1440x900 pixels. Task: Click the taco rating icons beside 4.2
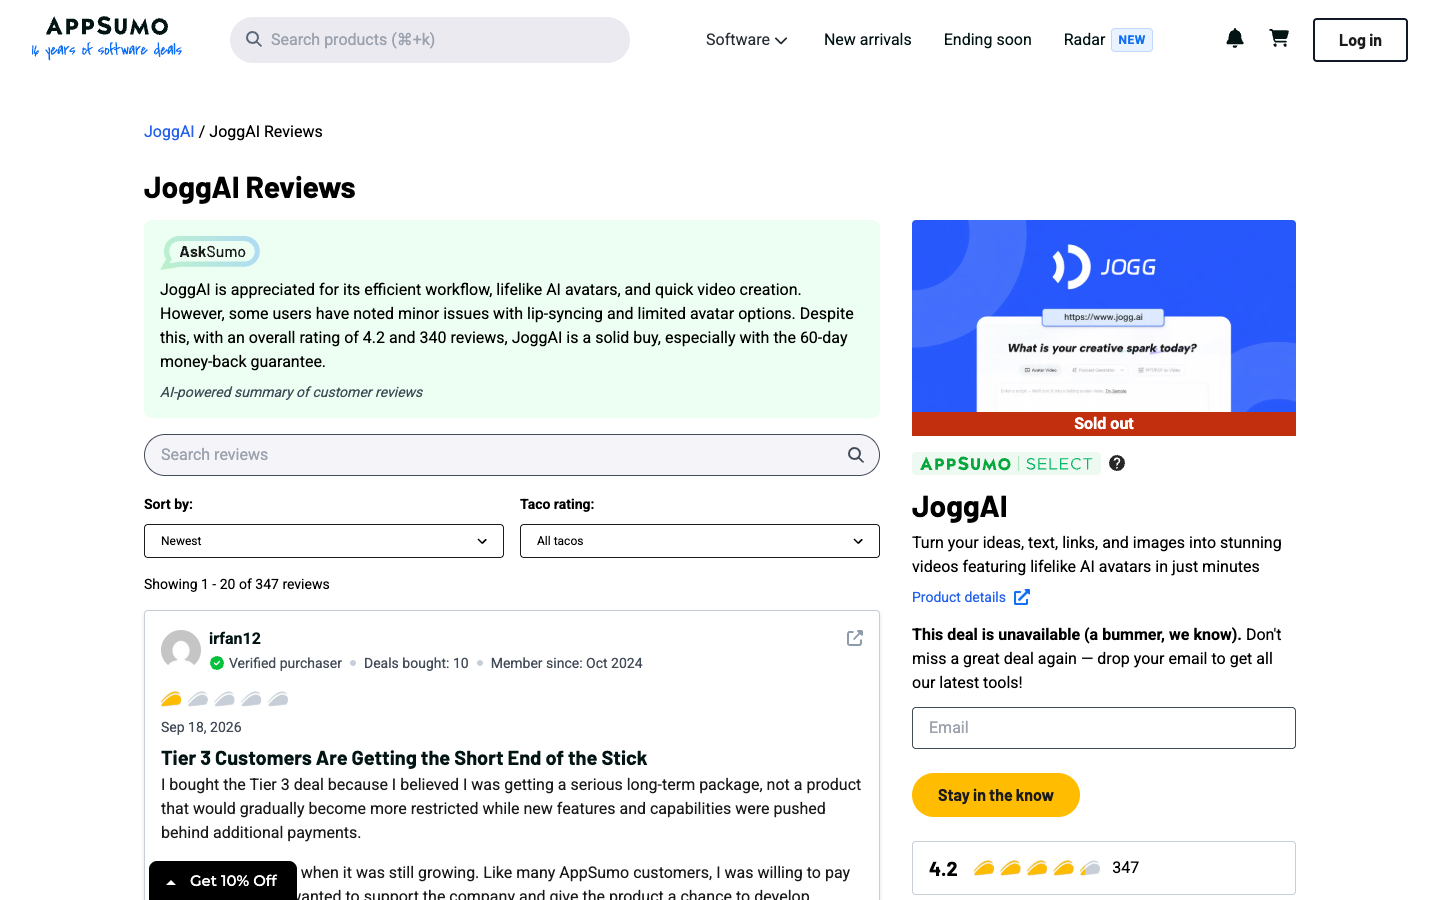pyautogui.click(x=1037, y=868)
